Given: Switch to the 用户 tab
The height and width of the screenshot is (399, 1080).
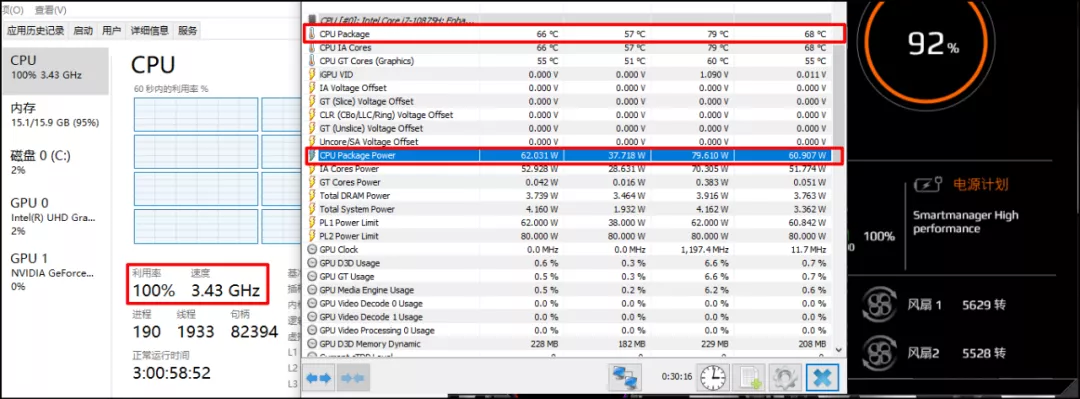Looking at the screenshot, I should coord(112,30).
